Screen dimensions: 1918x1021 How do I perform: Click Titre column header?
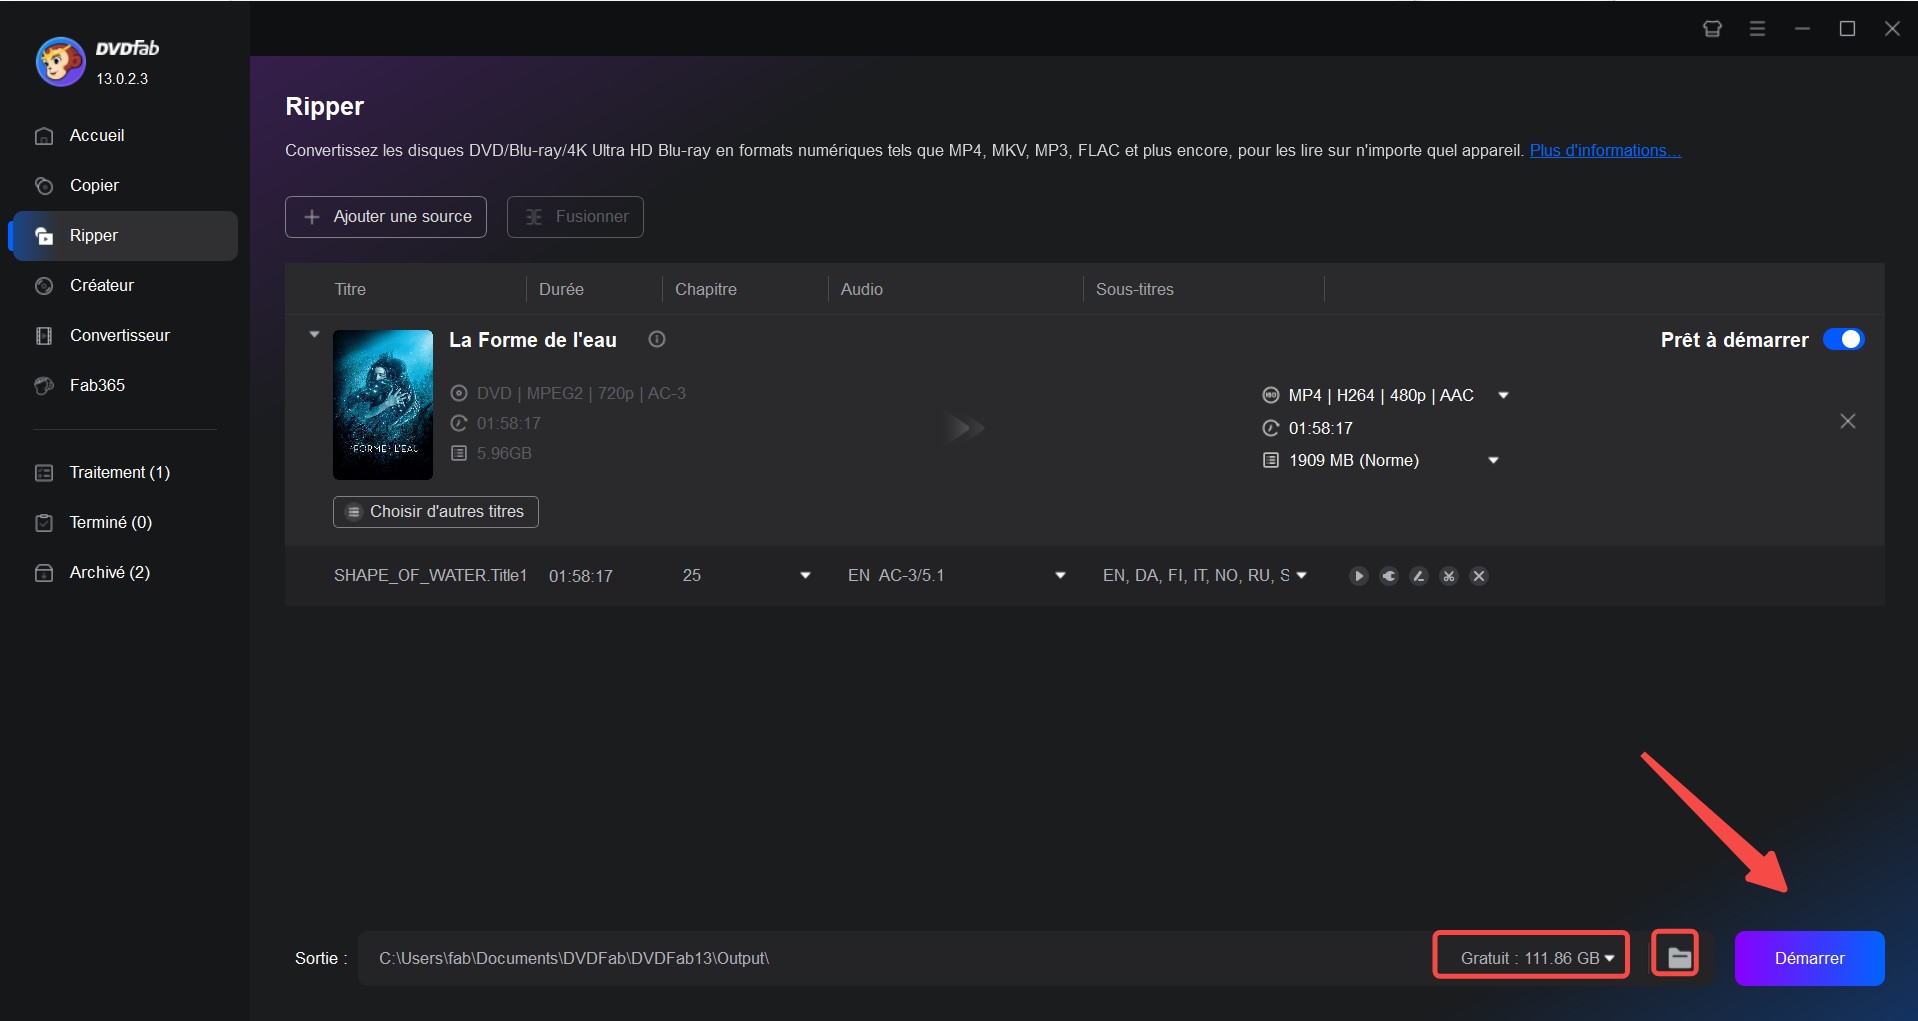(350, 289)
